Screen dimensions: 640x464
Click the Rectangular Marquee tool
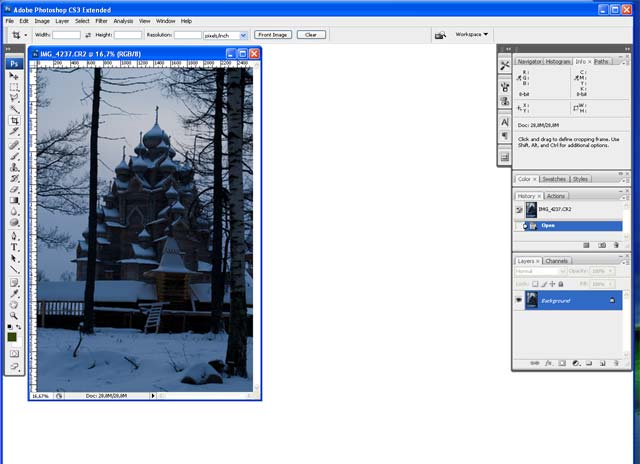click(x=15, y=87)
